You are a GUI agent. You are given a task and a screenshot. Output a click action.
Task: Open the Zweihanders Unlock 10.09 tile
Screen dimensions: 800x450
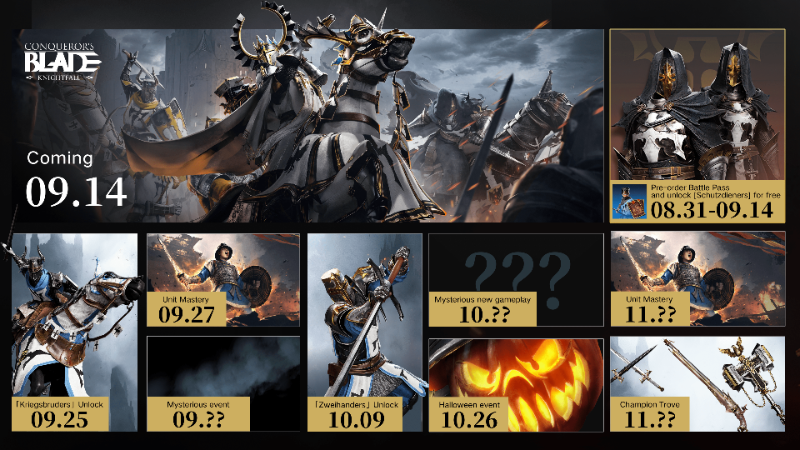[x=365, y=332]
